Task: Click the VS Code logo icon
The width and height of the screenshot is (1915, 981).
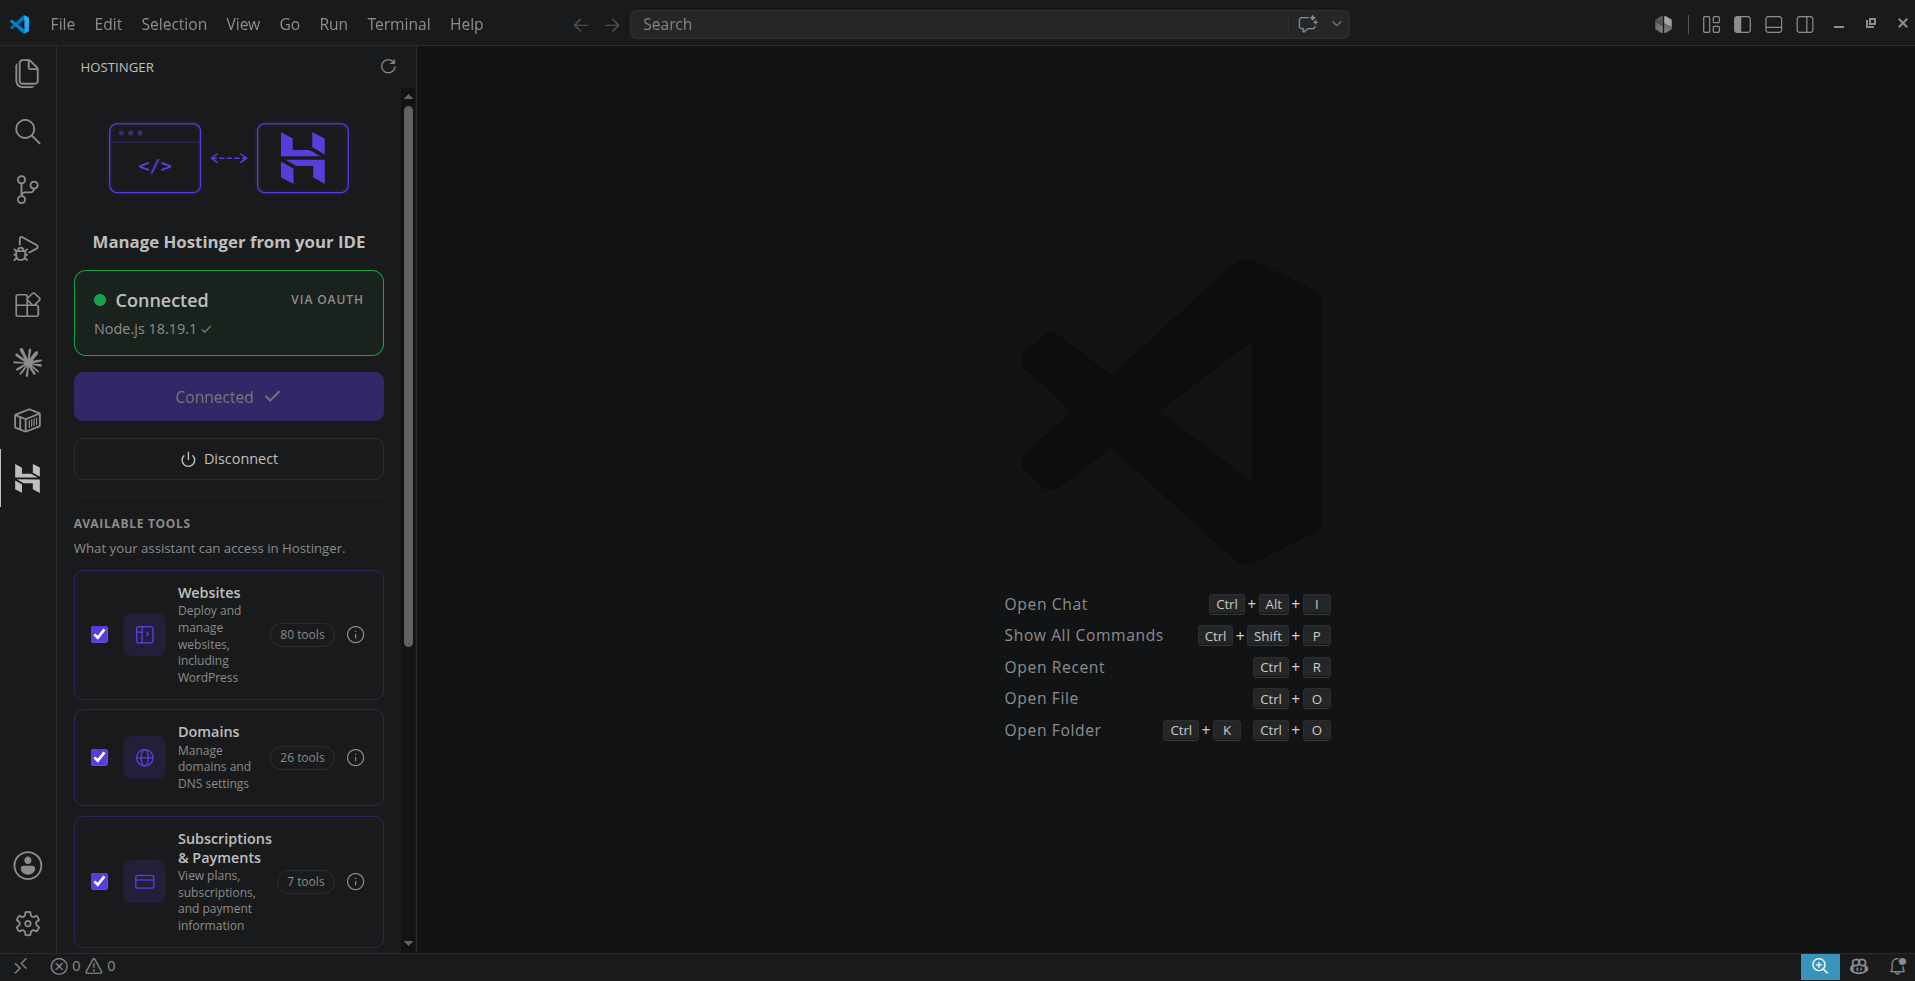Action: [20, 24]
